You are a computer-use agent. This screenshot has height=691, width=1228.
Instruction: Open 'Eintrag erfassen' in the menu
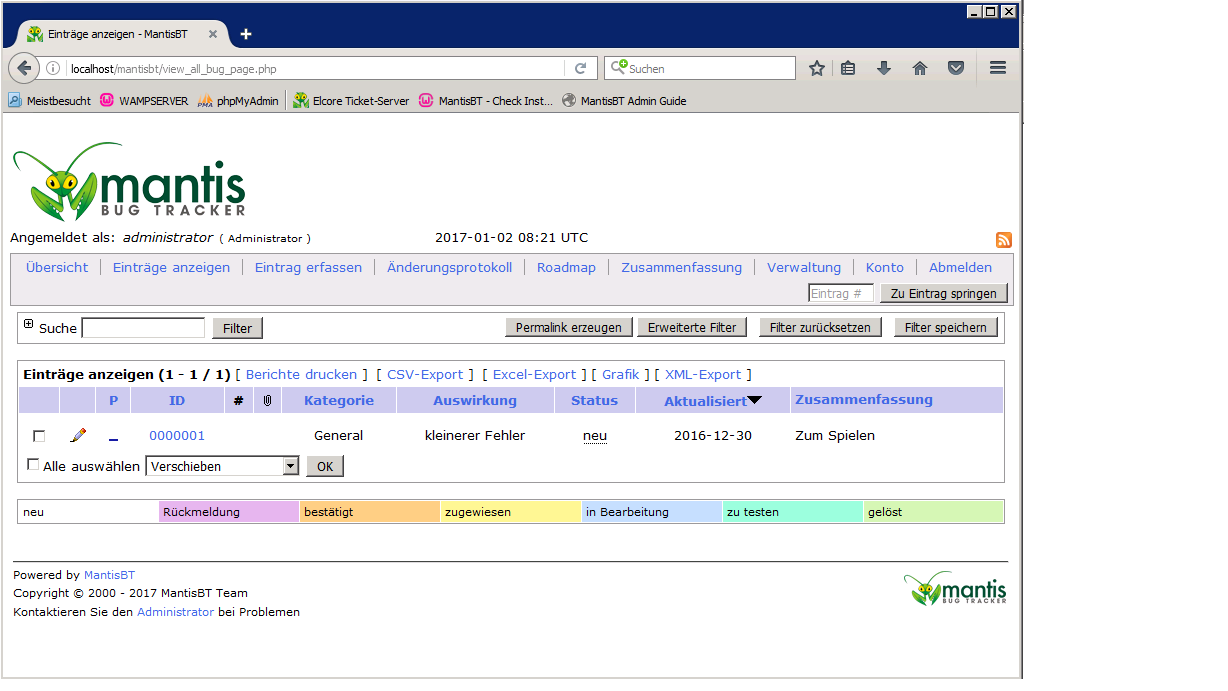(x=308, y=267)
